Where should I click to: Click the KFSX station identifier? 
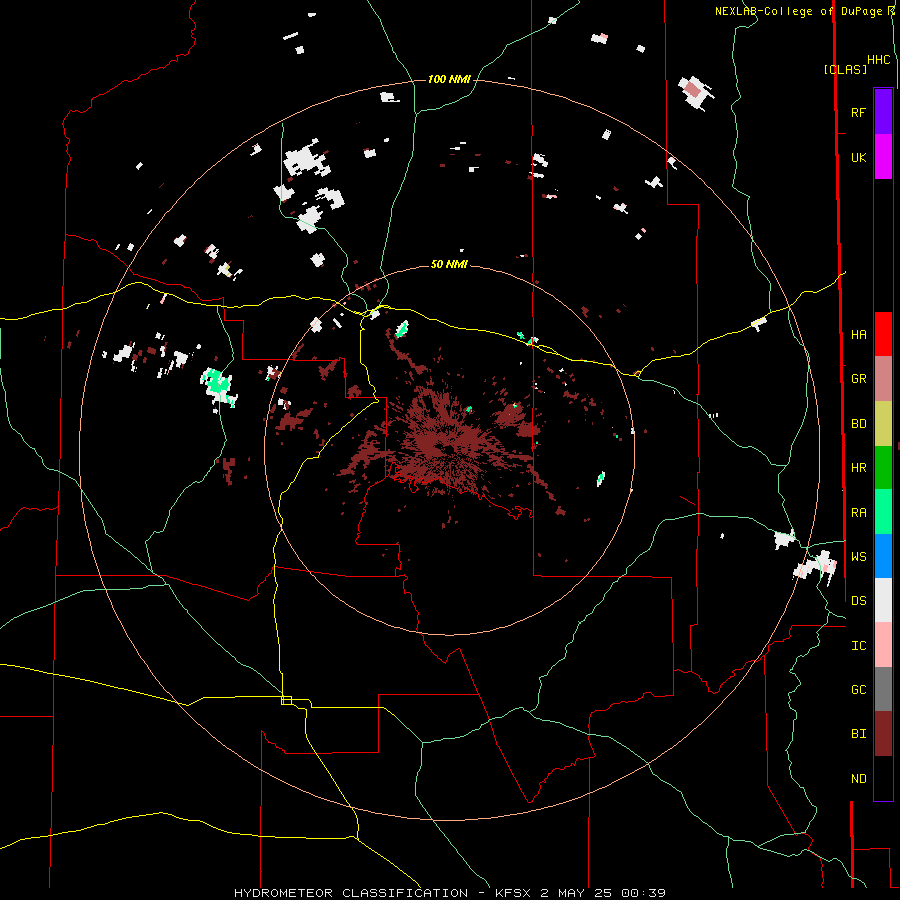pos(515,893)
